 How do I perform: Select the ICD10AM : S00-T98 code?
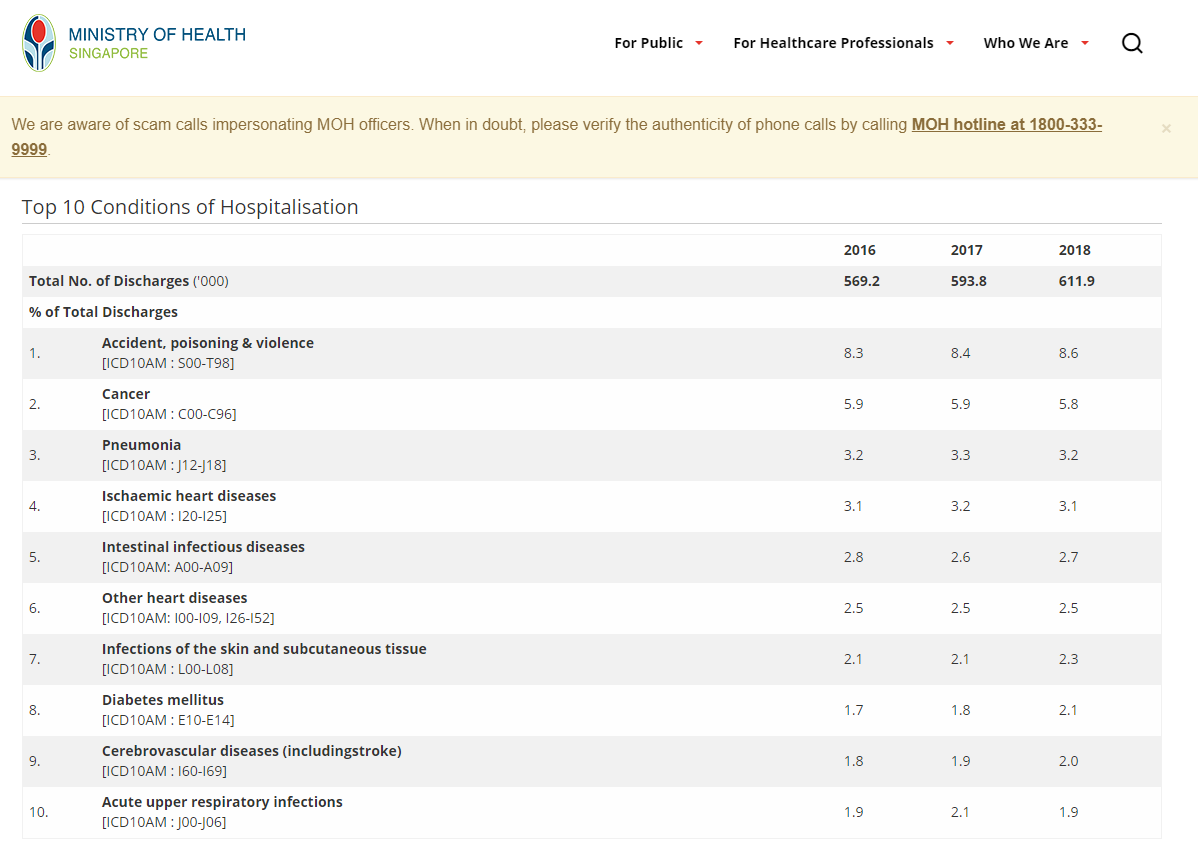(168, 363)
